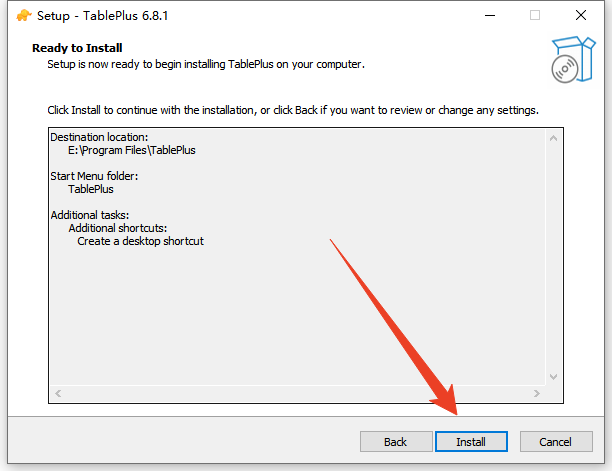Select the "E:\Program Files\TablePlus" path line

click(132, 150)
